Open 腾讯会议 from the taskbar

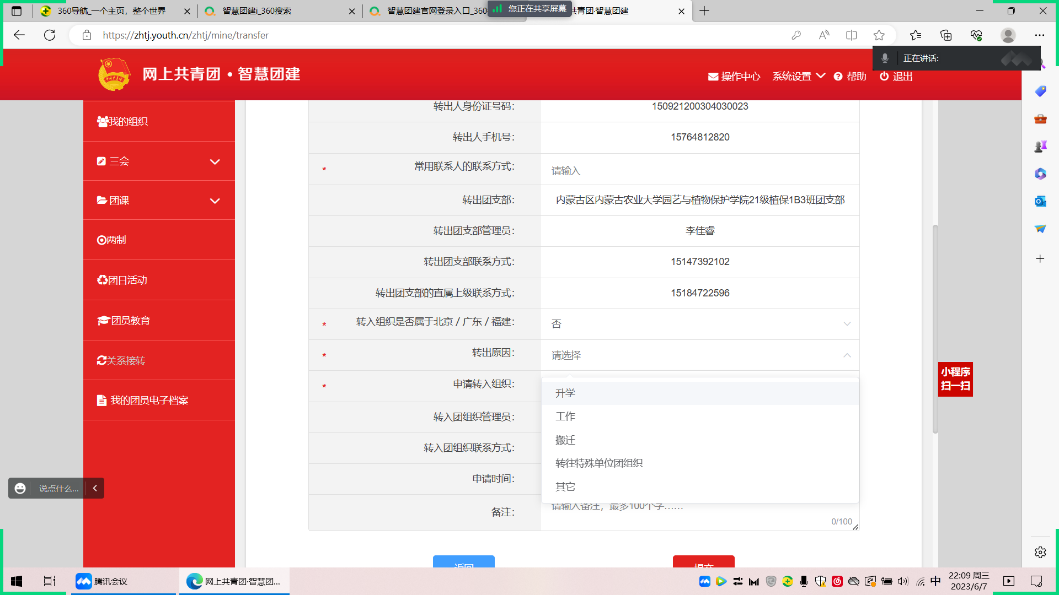tap(103, 581)
